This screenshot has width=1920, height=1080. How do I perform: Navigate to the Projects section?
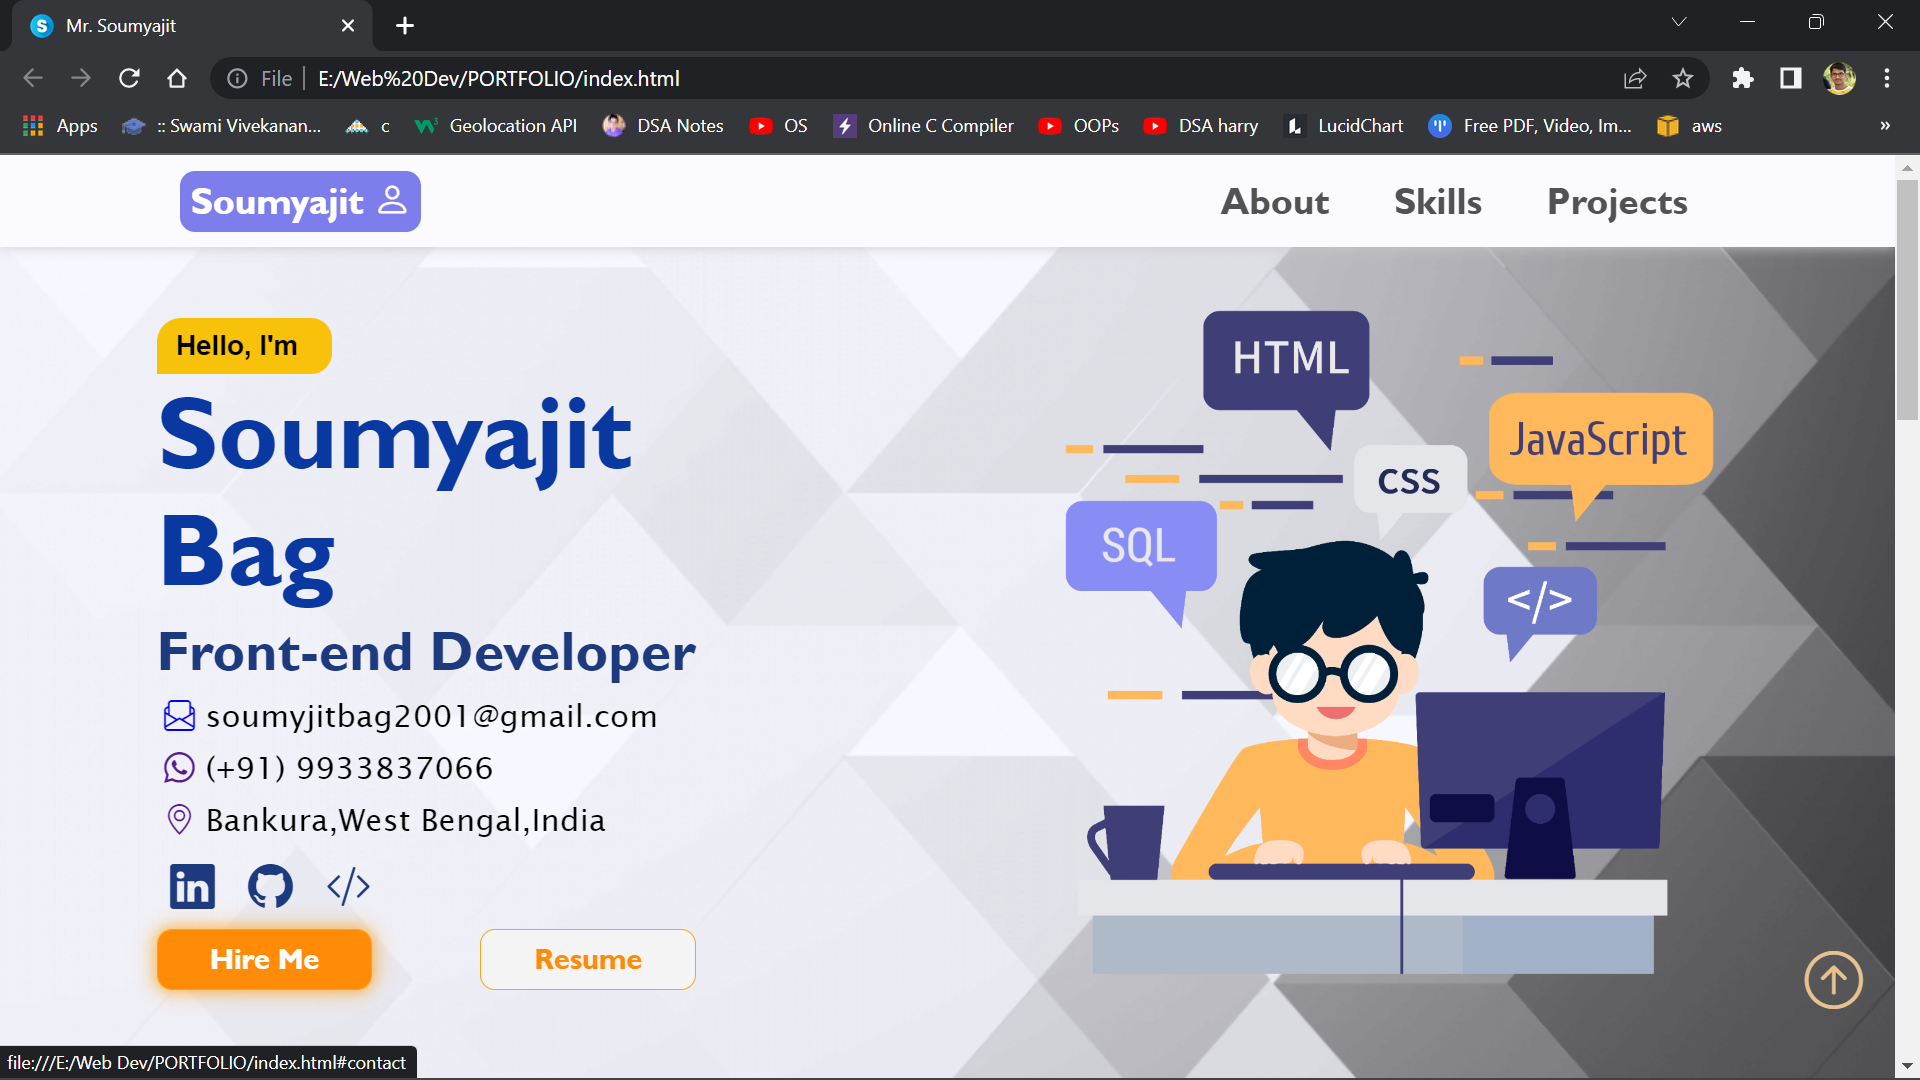coord(1617,202)
